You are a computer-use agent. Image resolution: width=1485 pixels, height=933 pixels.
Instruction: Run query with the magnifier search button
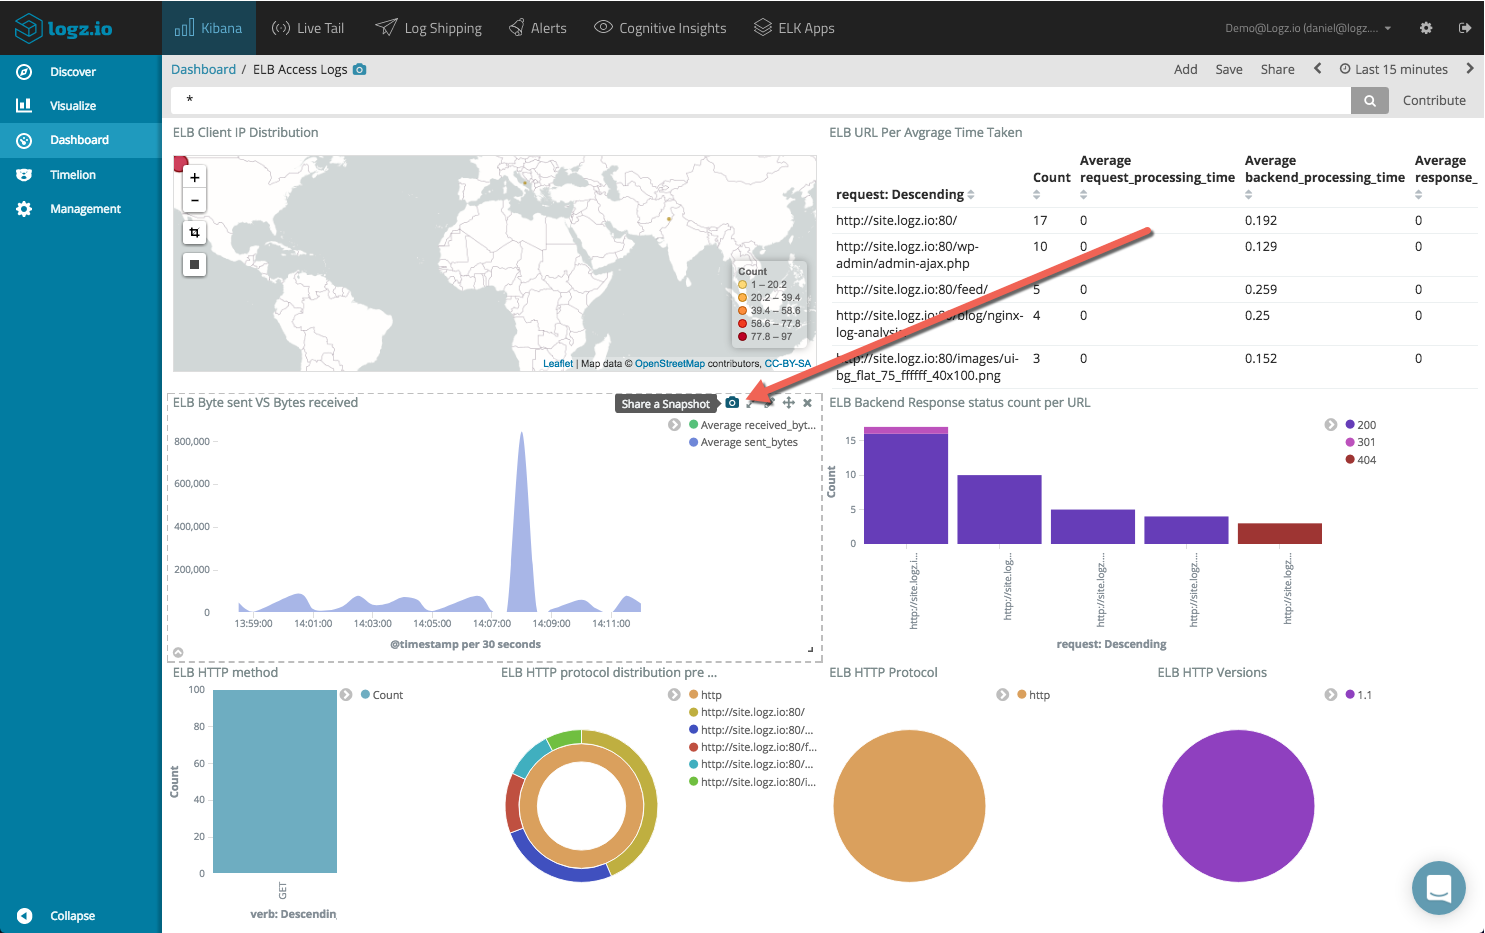[1369, 100]
